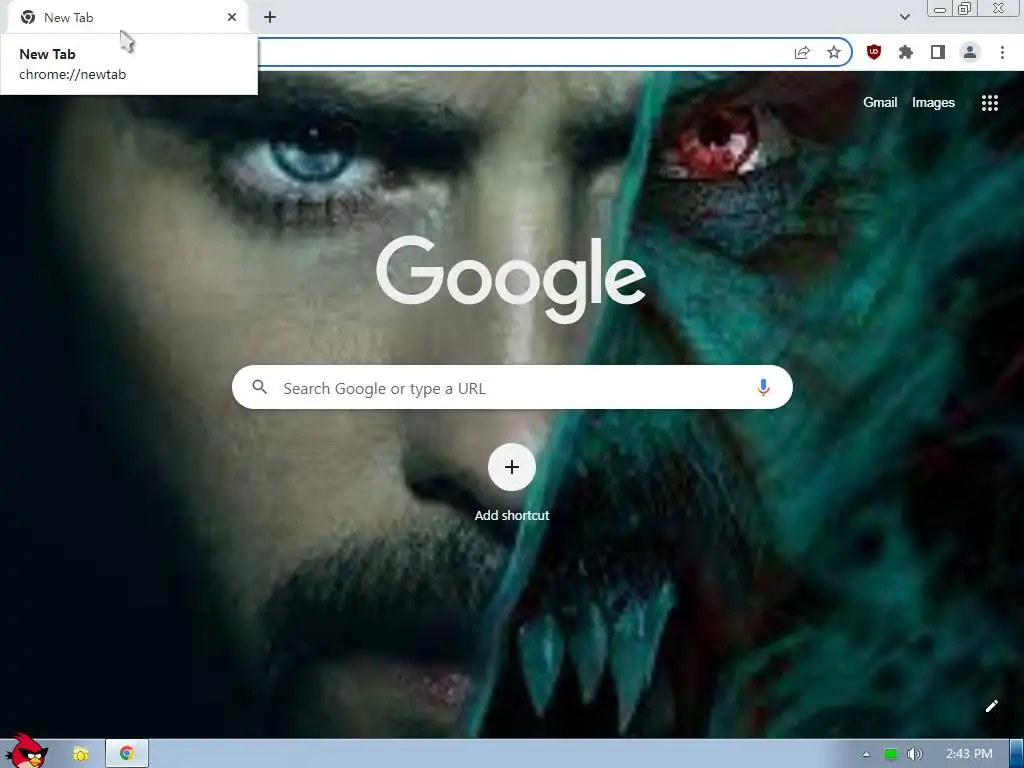
Task: Open the Extensions puzzle menu
Action: point(906,52)
